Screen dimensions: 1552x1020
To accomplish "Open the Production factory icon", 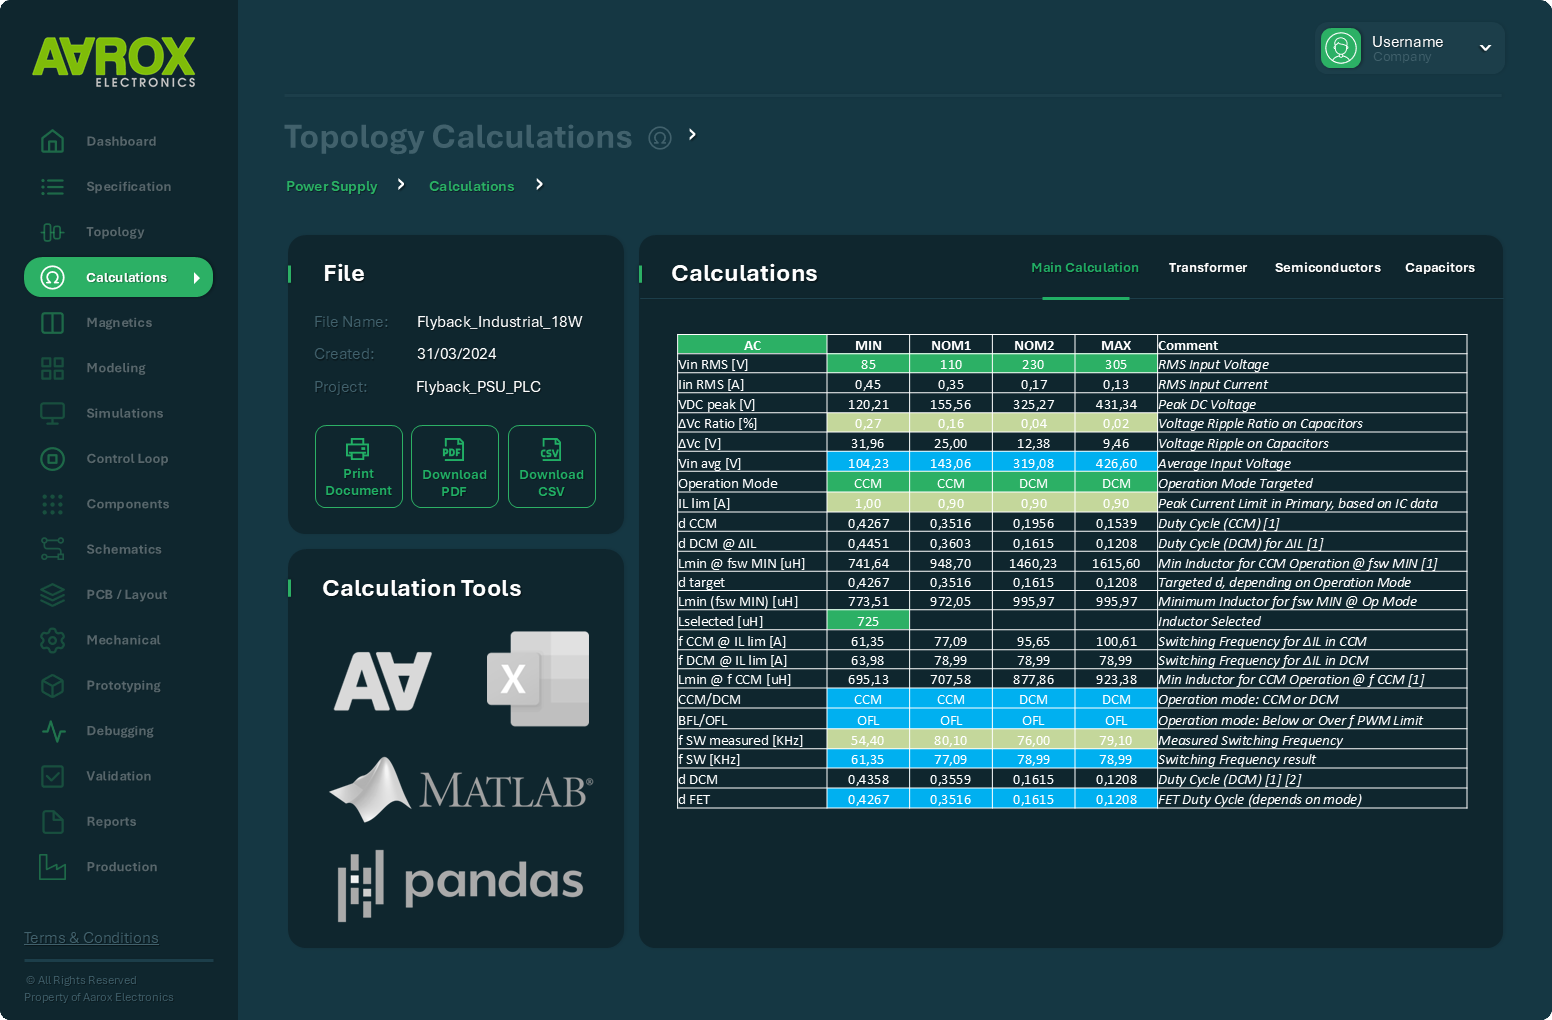I will [x=52, y=867].
